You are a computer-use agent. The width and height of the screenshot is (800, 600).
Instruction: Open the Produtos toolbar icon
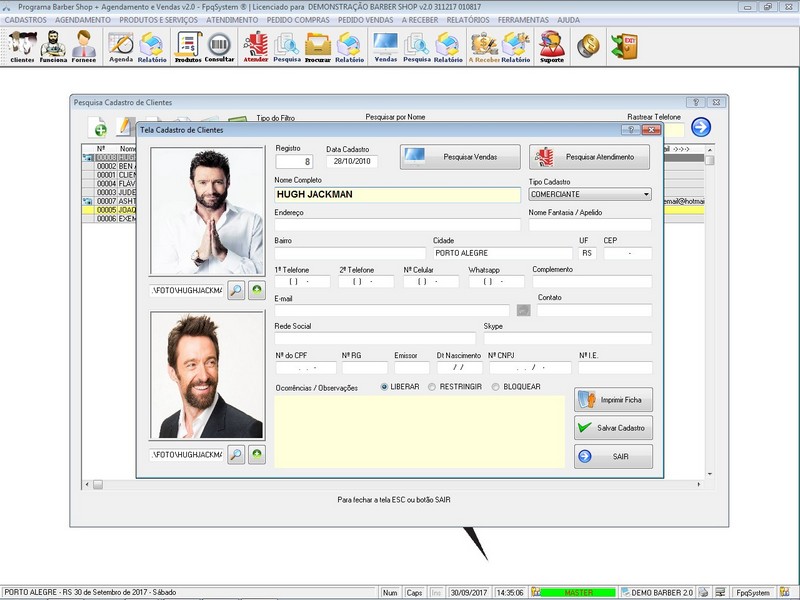point(187,46)
